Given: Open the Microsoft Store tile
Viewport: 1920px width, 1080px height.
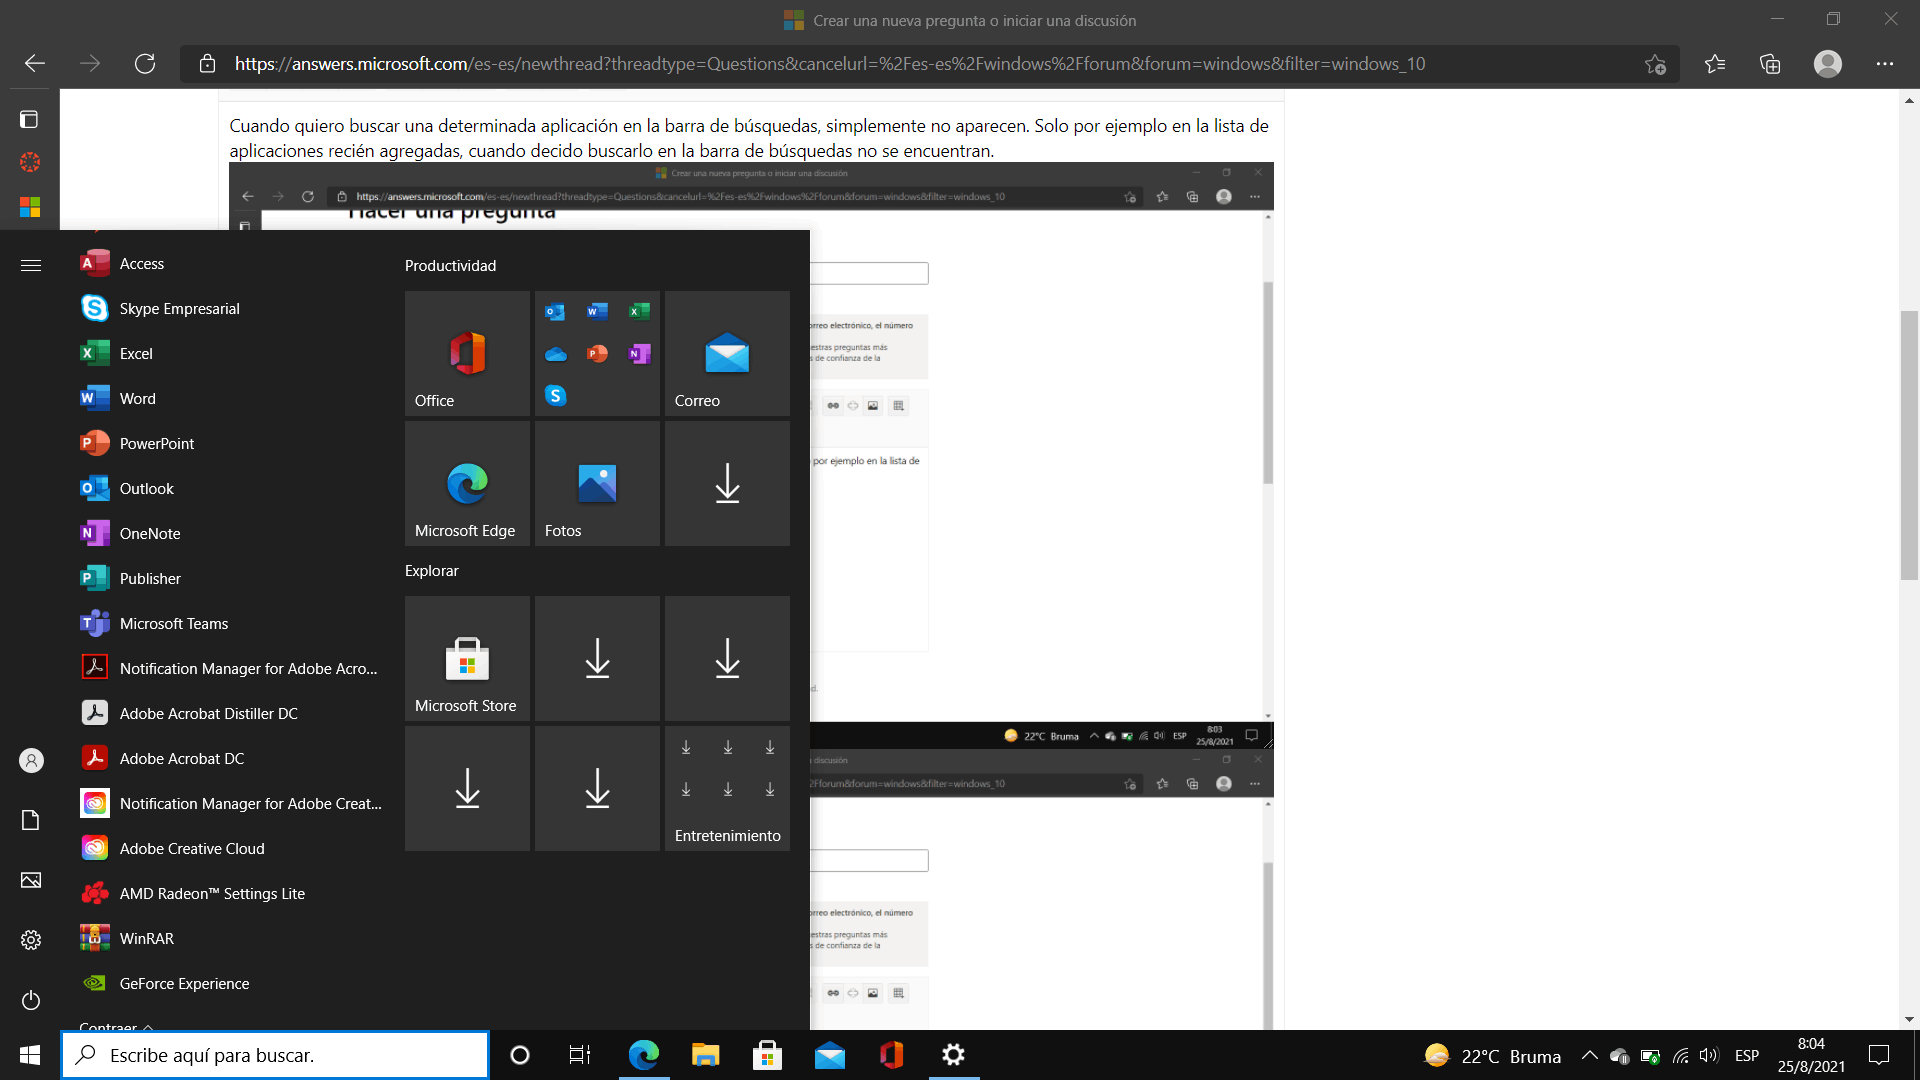Looking at the screenshot, I should pyautogui.click(x=467, y=659).
